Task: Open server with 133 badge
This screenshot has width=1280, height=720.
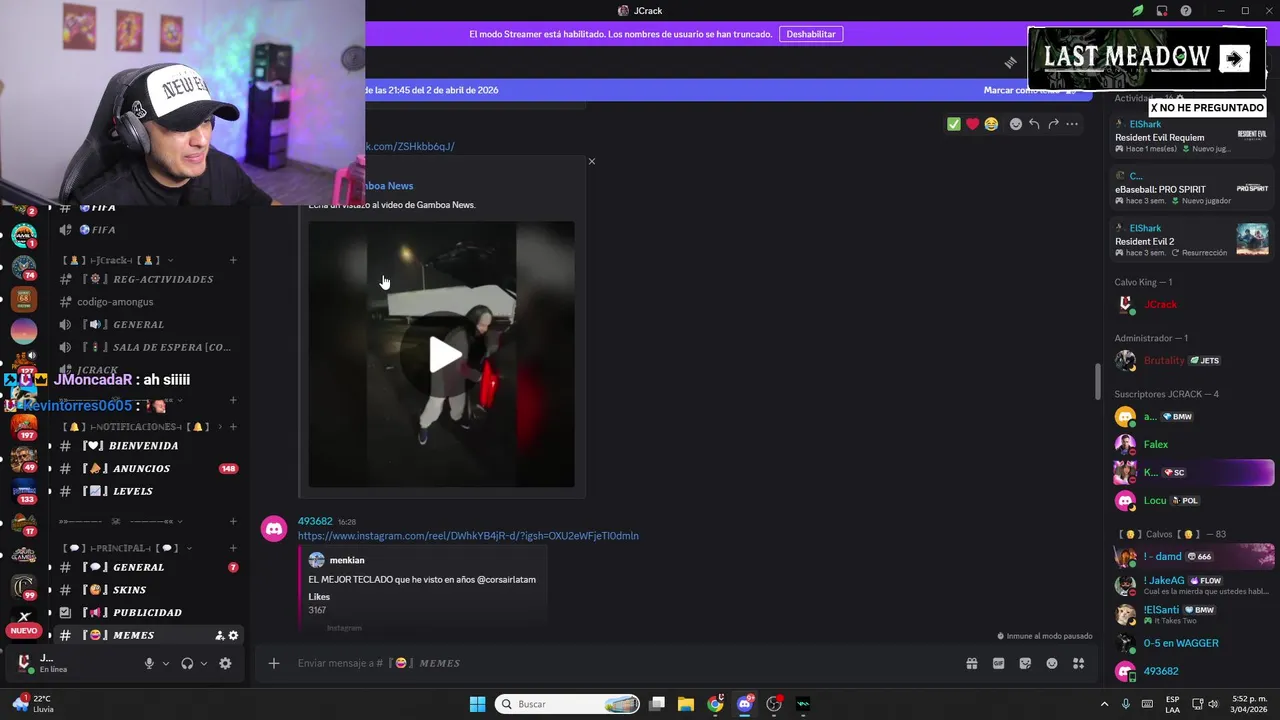Action: pyautogui.click(x=24, y=492)
